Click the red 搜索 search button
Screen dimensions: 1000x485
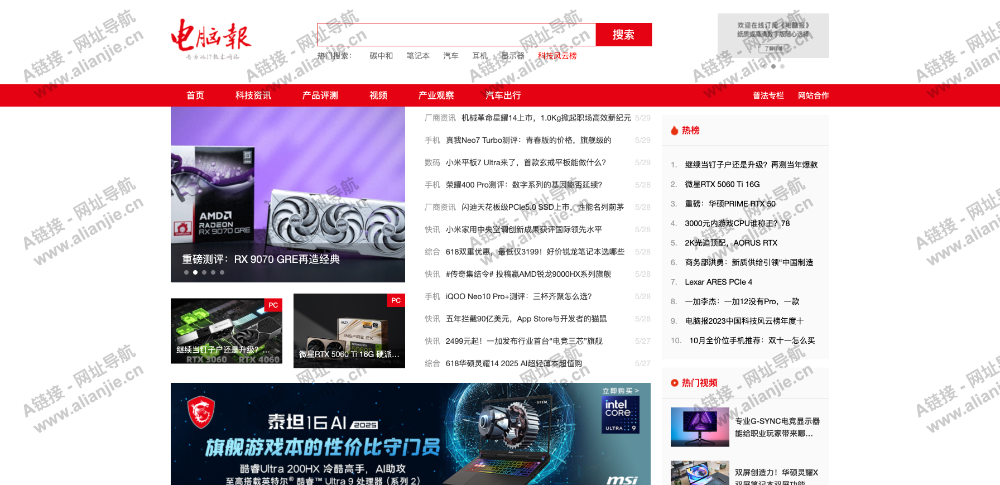624,34
